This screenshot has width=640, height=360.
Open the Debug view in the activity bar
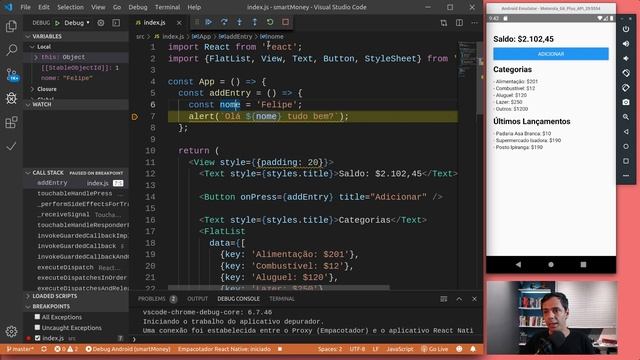(x=11, y=98)
